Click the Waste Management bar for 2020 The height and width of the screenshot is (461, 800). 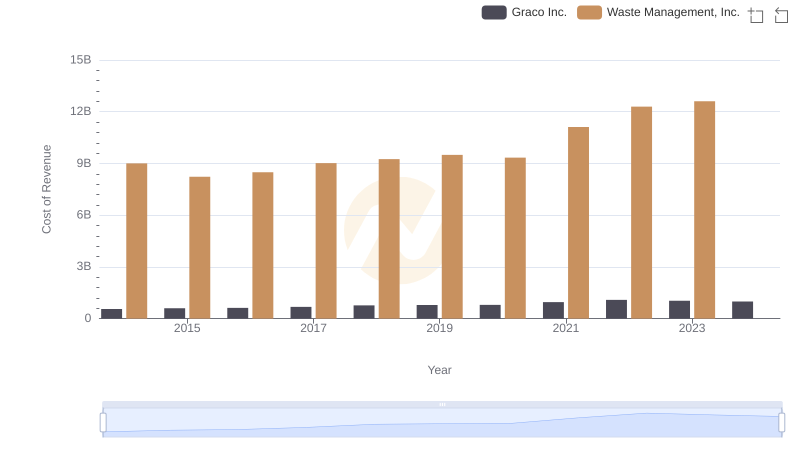pyautogui.click(x=515, y=238)
